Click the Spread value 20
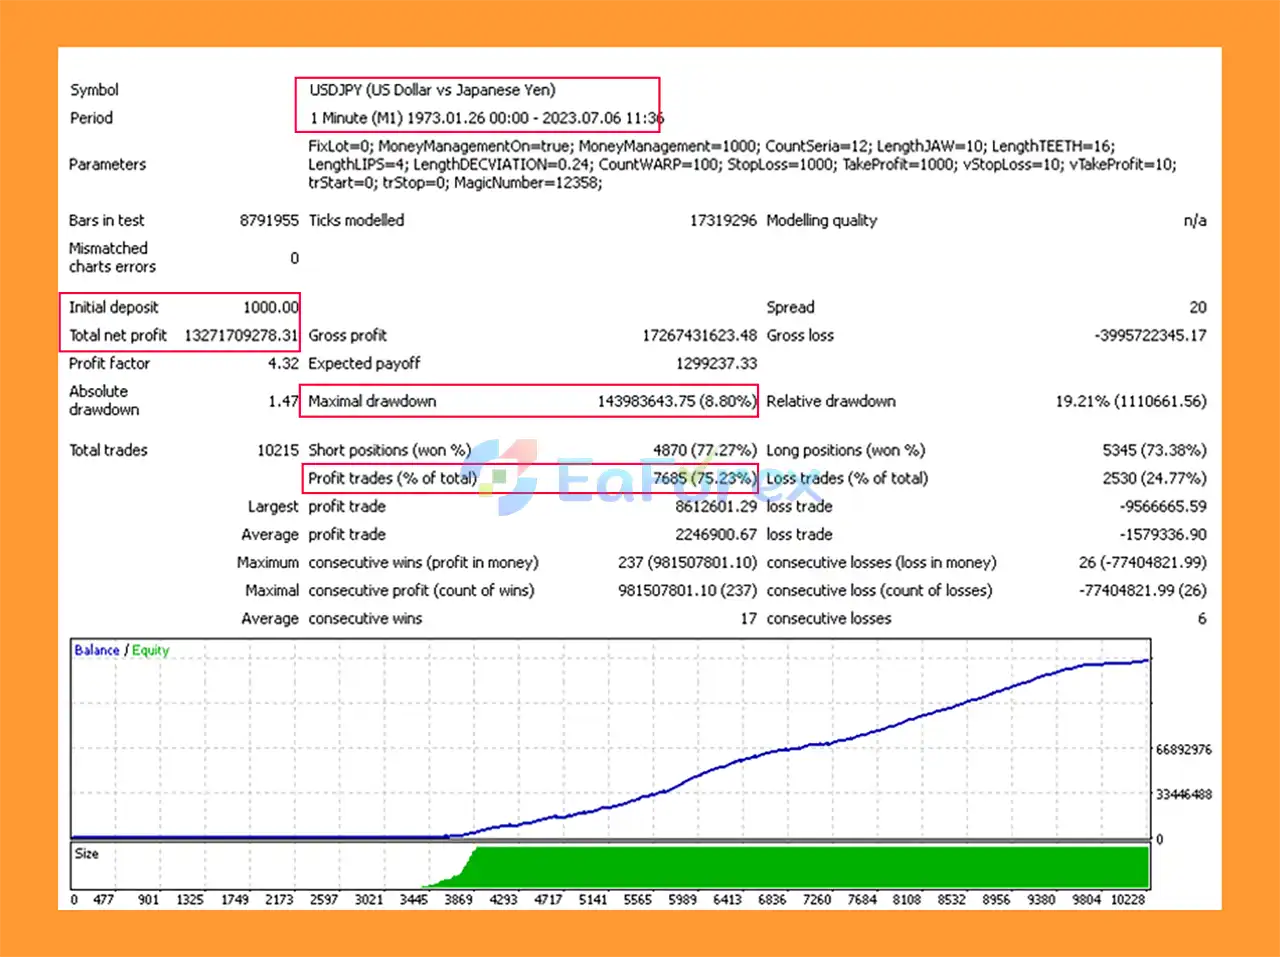Viewport: 1280px width, 957px height. pos(1197,307)
